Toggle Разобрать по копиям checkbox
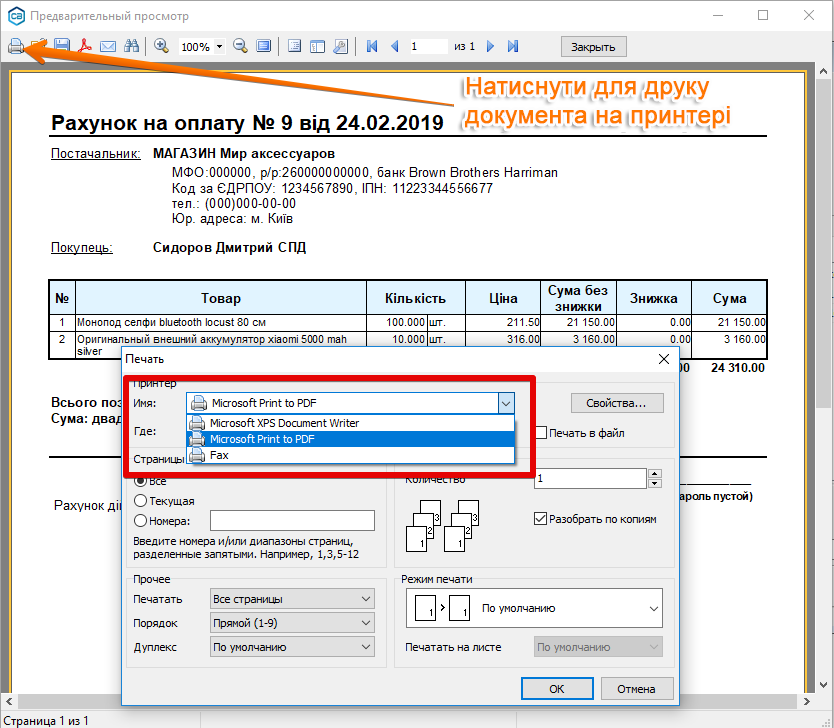 coord(540,518)
